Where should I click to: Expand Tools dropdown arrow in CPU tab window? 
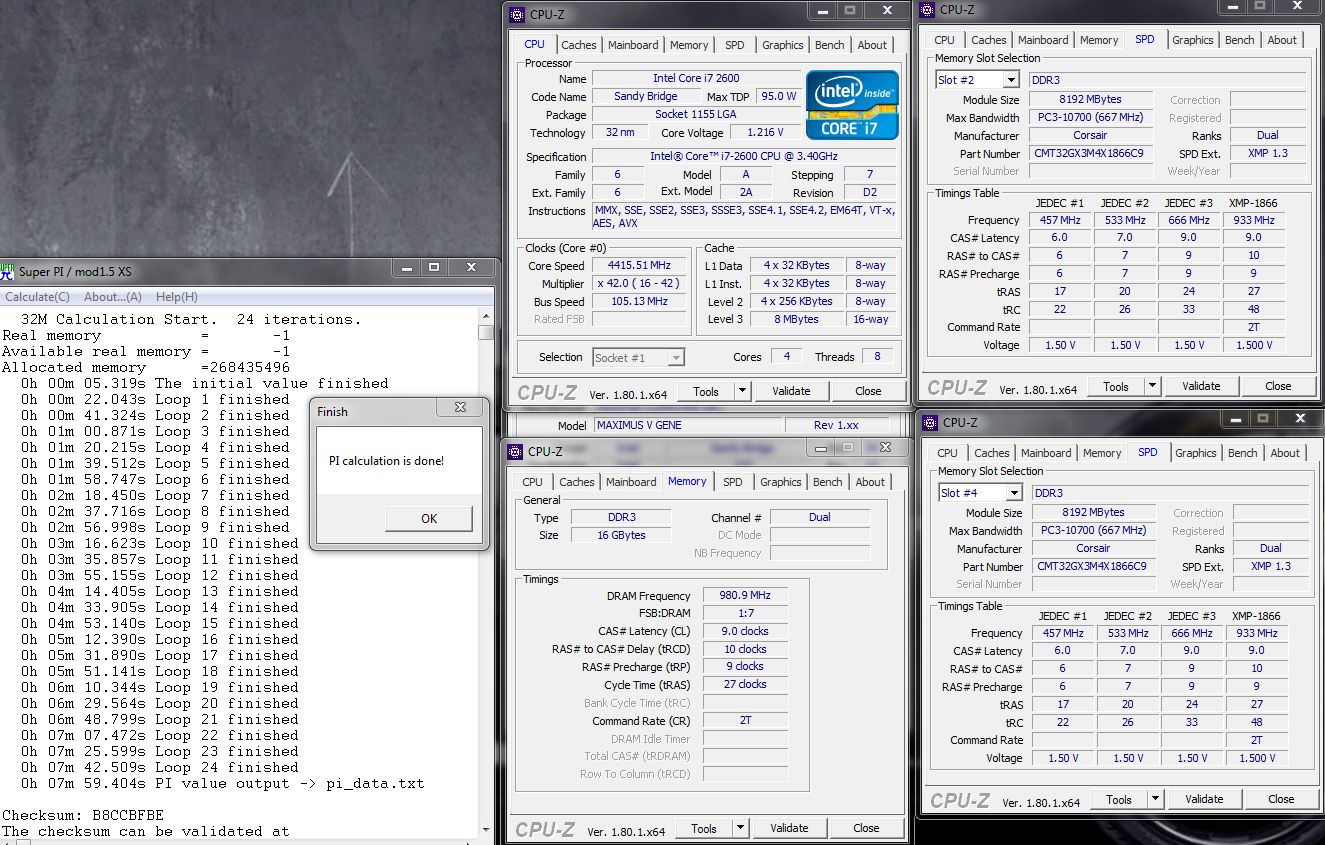click(x=742, y=391)
